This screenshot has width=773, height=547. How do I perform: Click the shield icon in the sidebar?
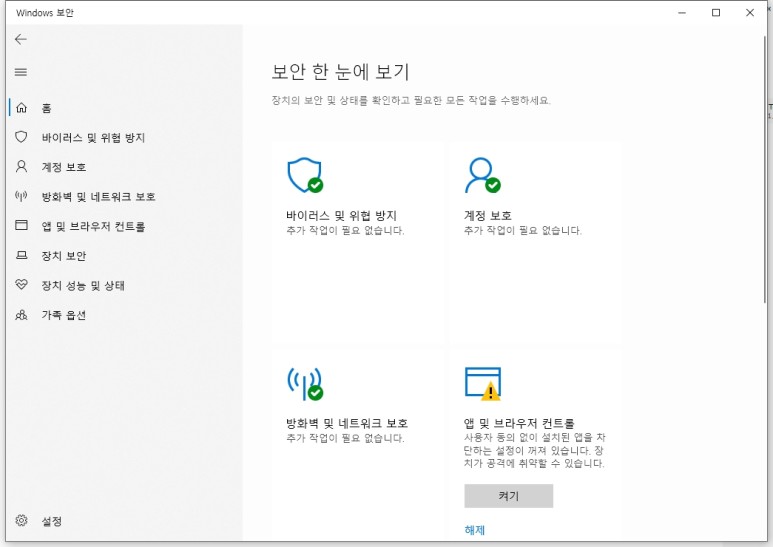pyautogui.click(x=21, y=137)
